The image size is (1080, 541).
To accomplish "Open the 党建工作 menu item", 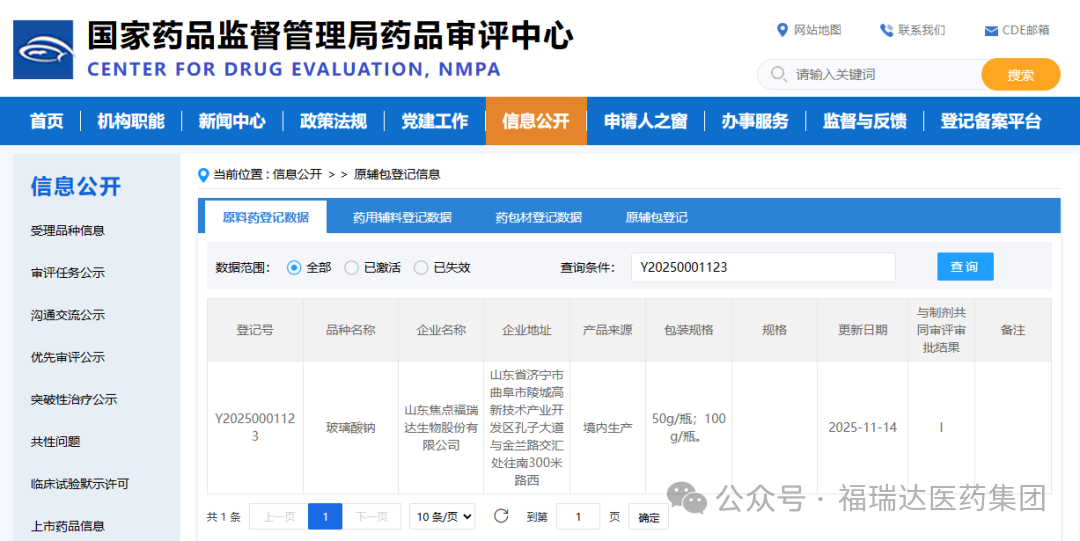I will click(x=435, y=121).
